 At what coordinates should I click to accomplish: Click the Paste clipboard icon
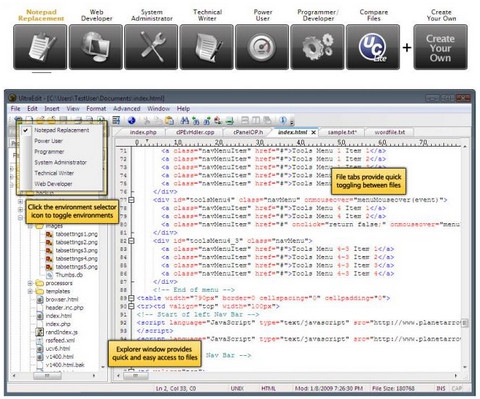(x=169, y=120)
